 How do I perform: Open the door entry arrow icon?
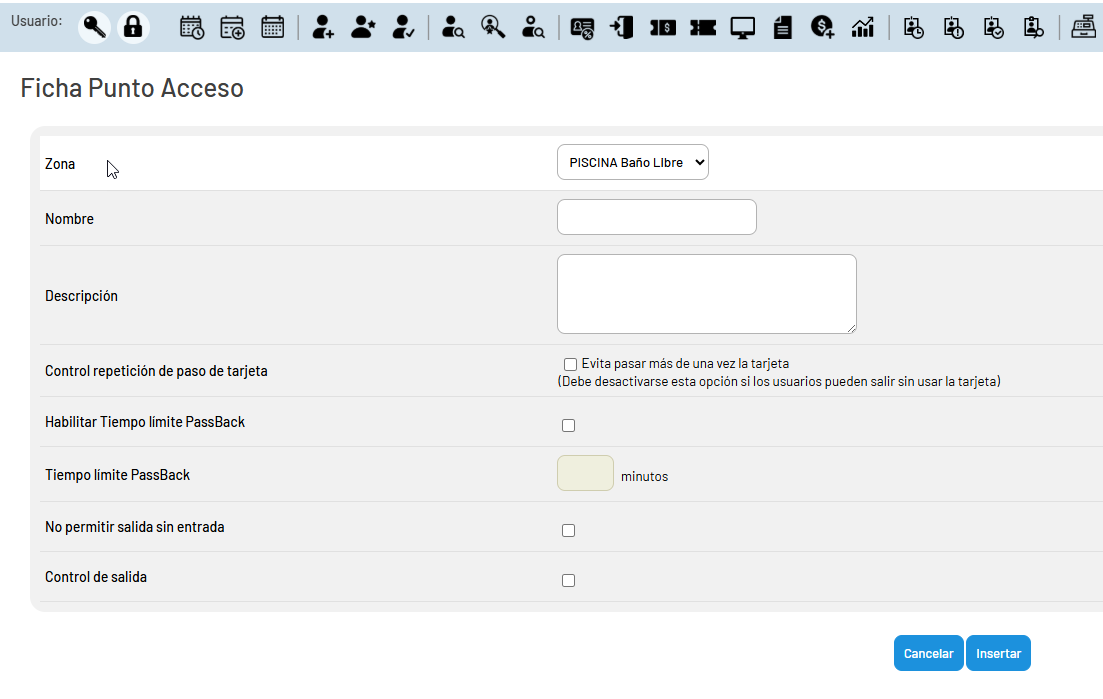(x=622, y=27)
